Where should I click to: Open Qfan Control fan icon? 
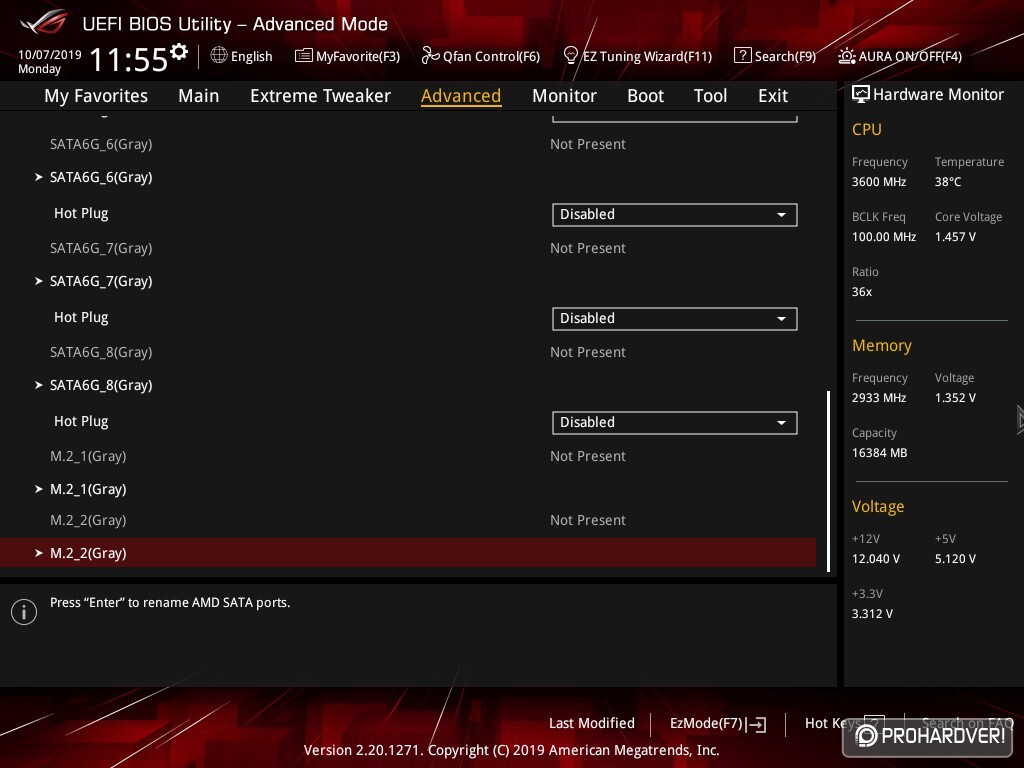point(430,56)
